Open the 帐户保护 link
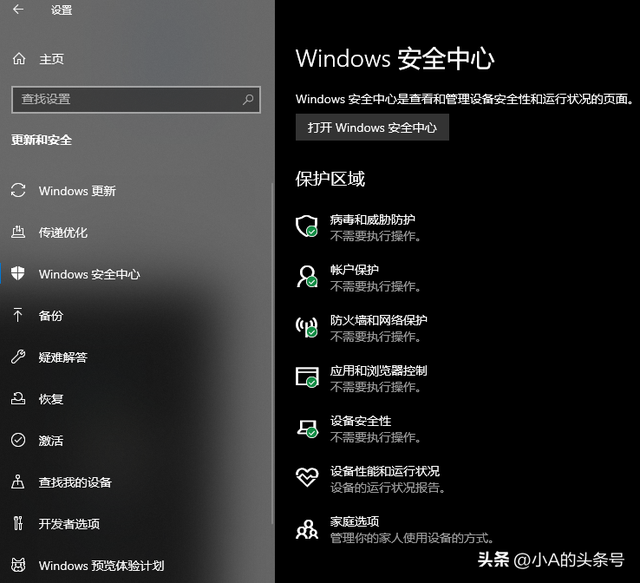This screenshot has width=640, height=583. [x=354, y=270]
